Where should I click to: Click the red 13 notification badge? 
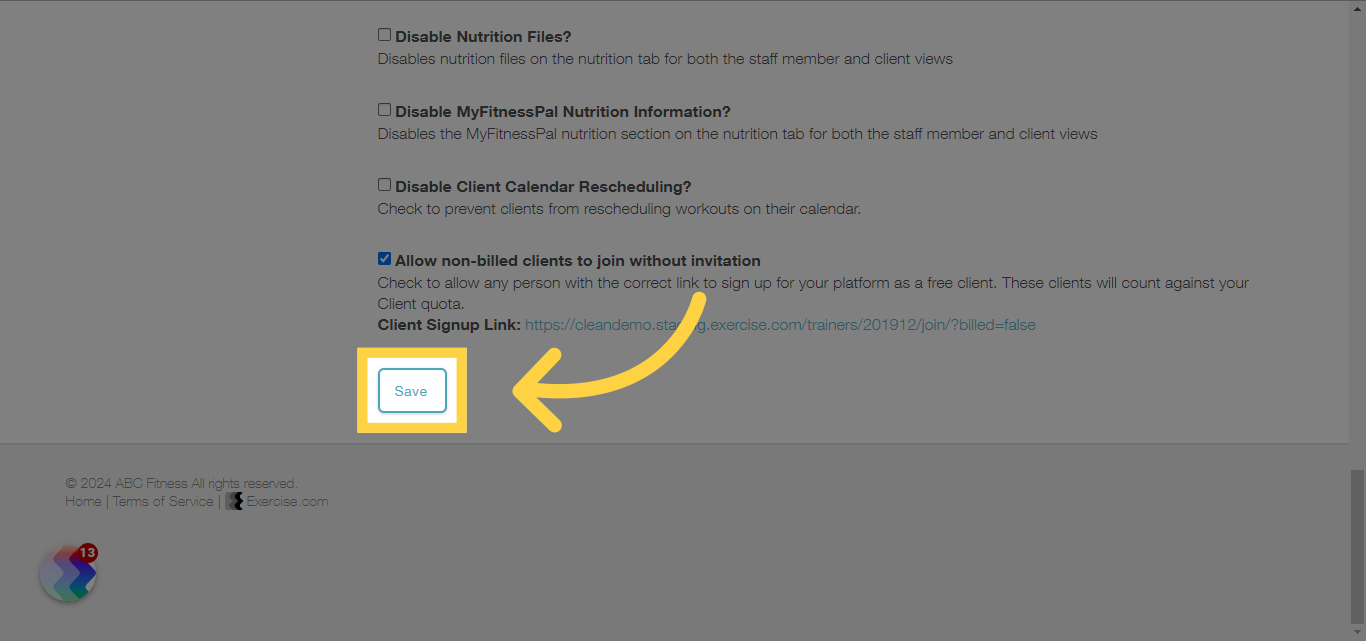87,553
